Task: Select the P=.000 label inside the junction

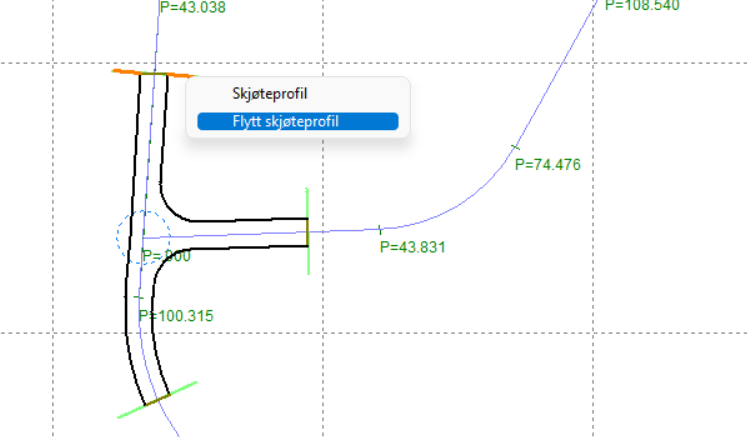Action: [166, 256]
